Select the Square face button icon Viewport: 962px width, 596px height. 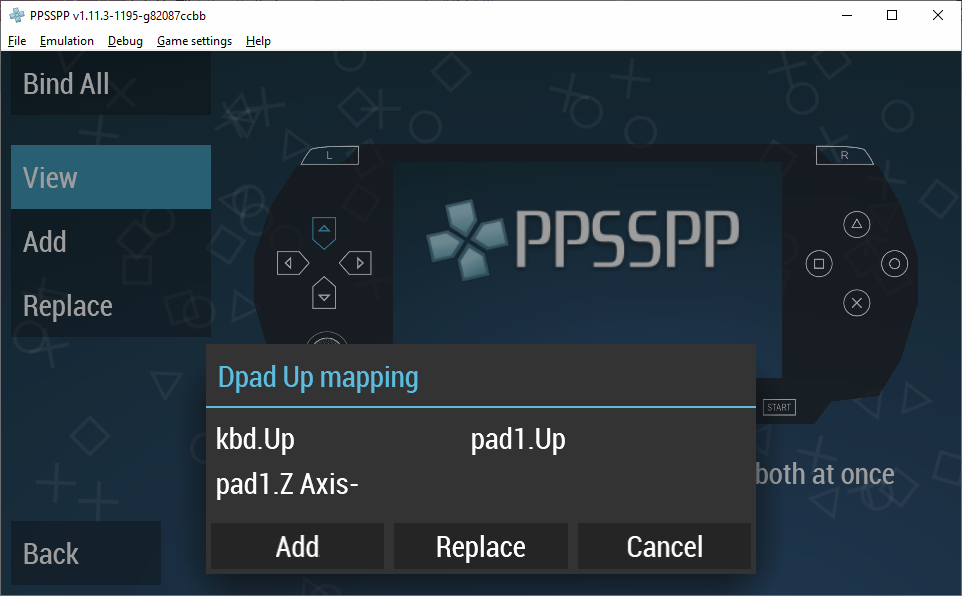(817, 263)
